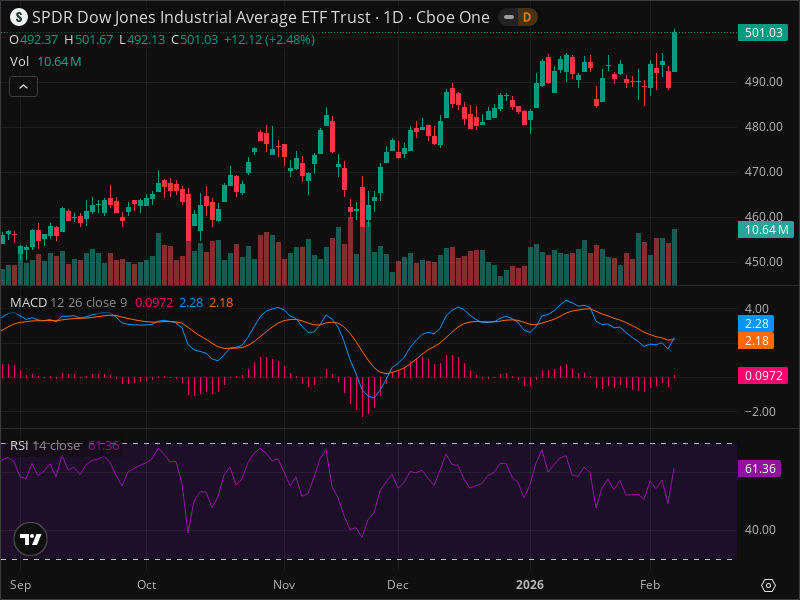Click the open value O492.37 in legend
This screenshot has width=800, height=600.
[34, 40]
